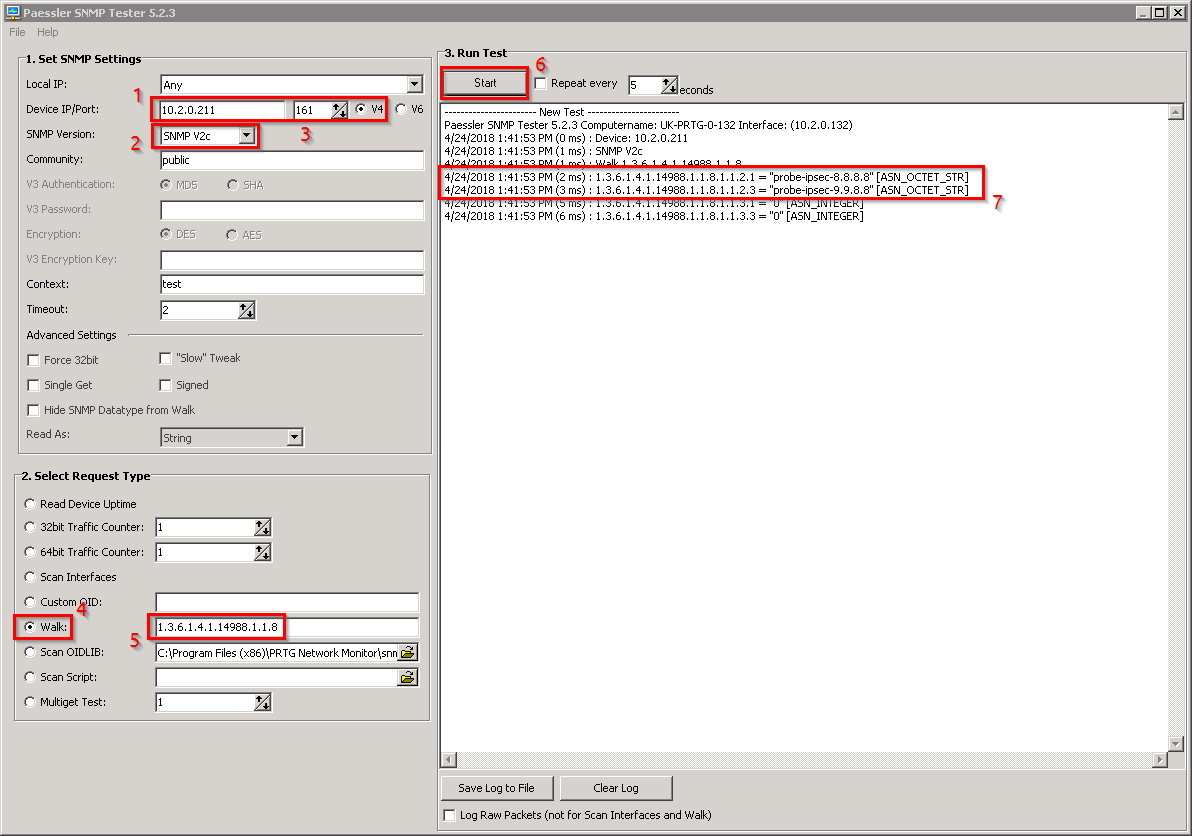Open the Help menu
Screen dimensions: 1192x836
[x=48, y=32]
